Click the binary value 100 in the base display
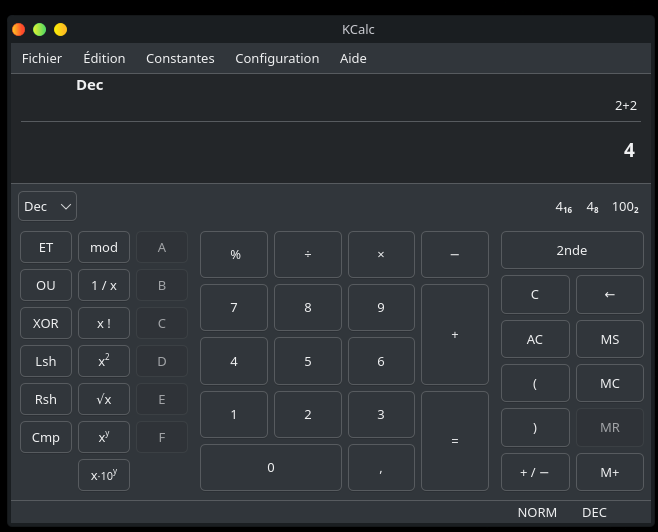Screen dimensions: 658x532 pyautogui.click(x=625, y=207)
